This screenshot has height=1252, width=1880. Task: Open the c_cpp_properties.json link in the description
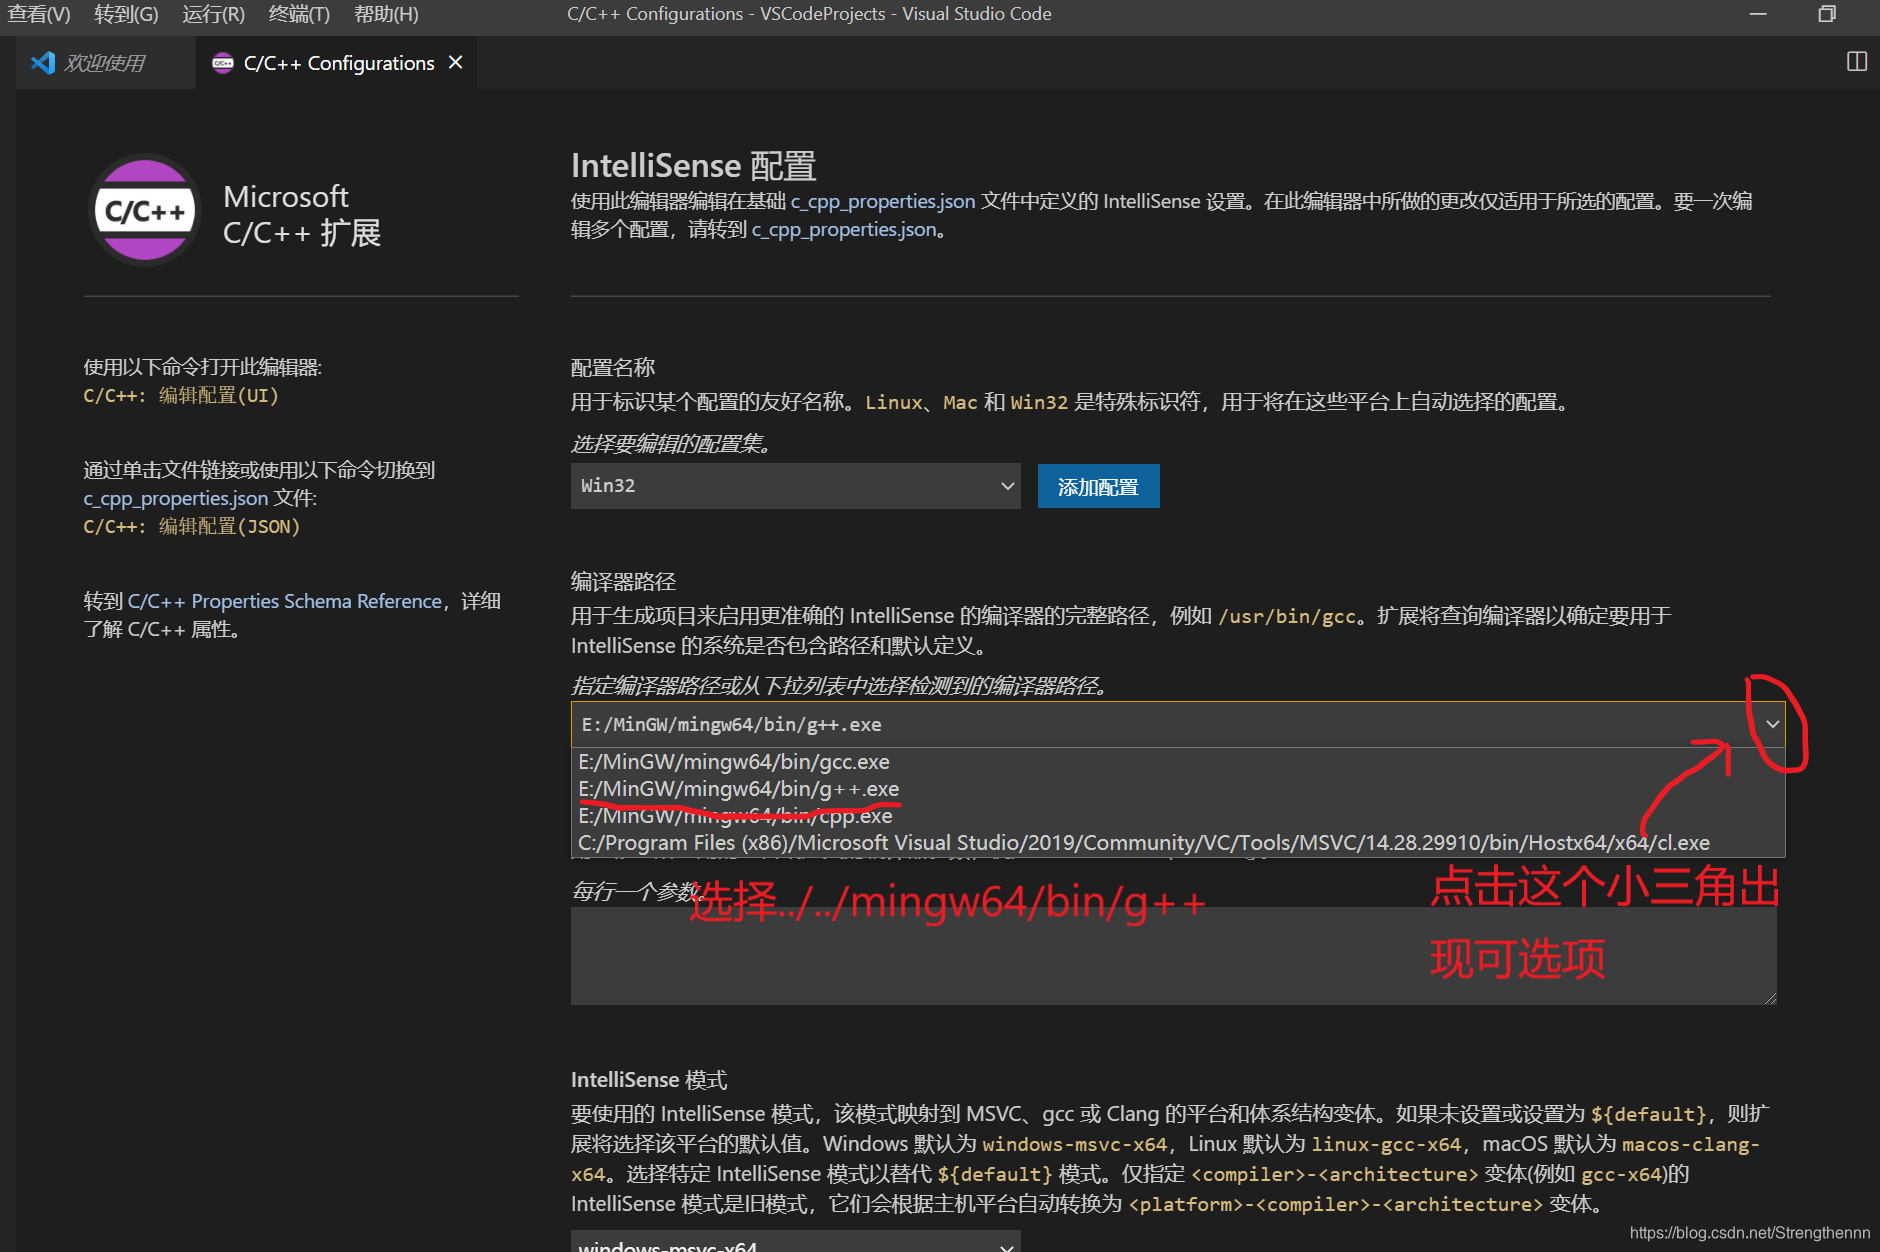883,201
